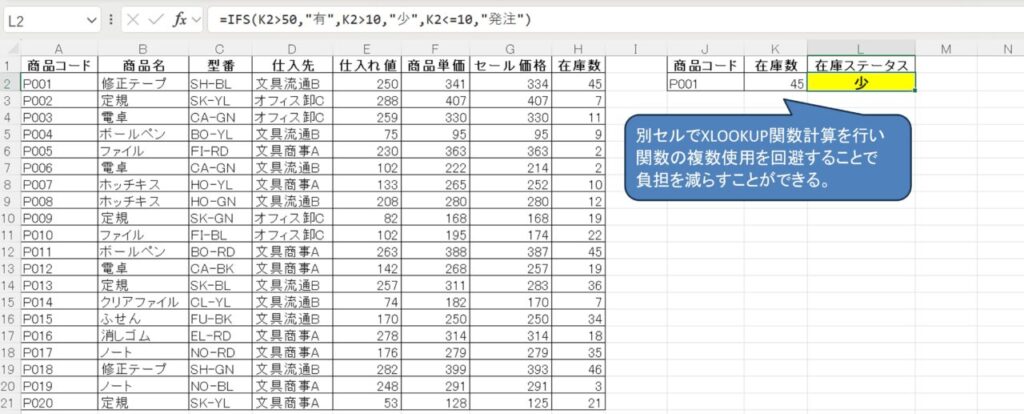
Task: Click the formula bar containing the IFS formula
Action: point(615,20)
